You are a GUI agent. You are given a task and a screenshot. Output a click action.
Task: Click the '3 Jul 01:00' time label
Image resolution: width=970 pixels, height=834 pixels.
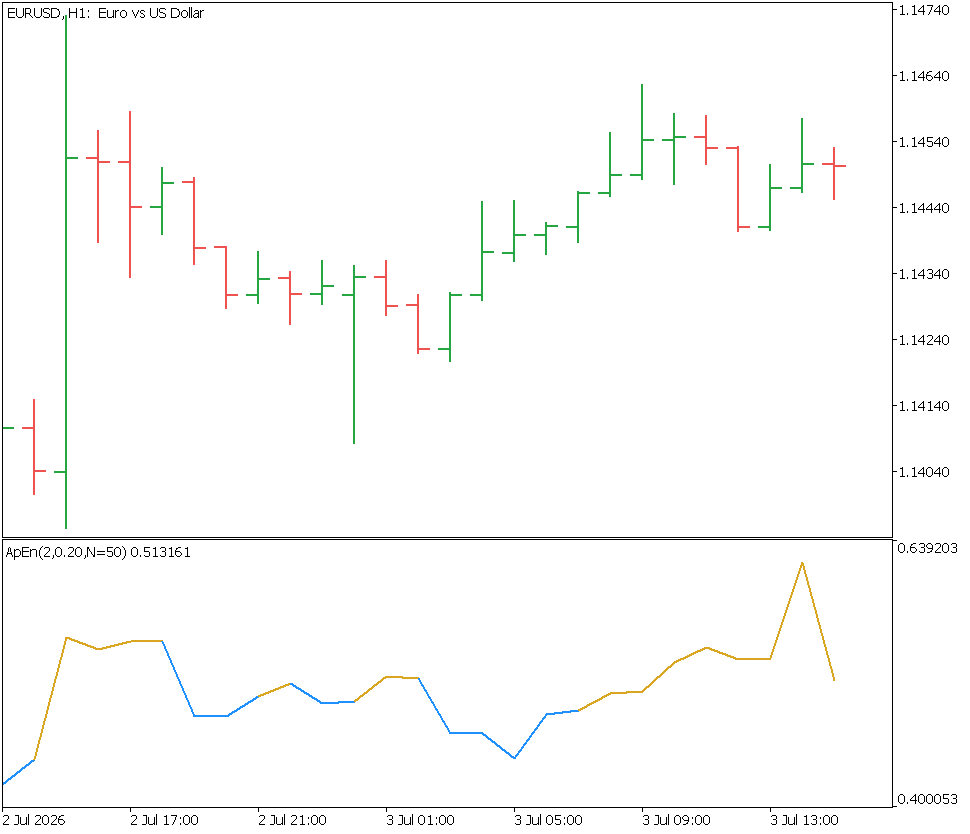[x=421, y=820]
